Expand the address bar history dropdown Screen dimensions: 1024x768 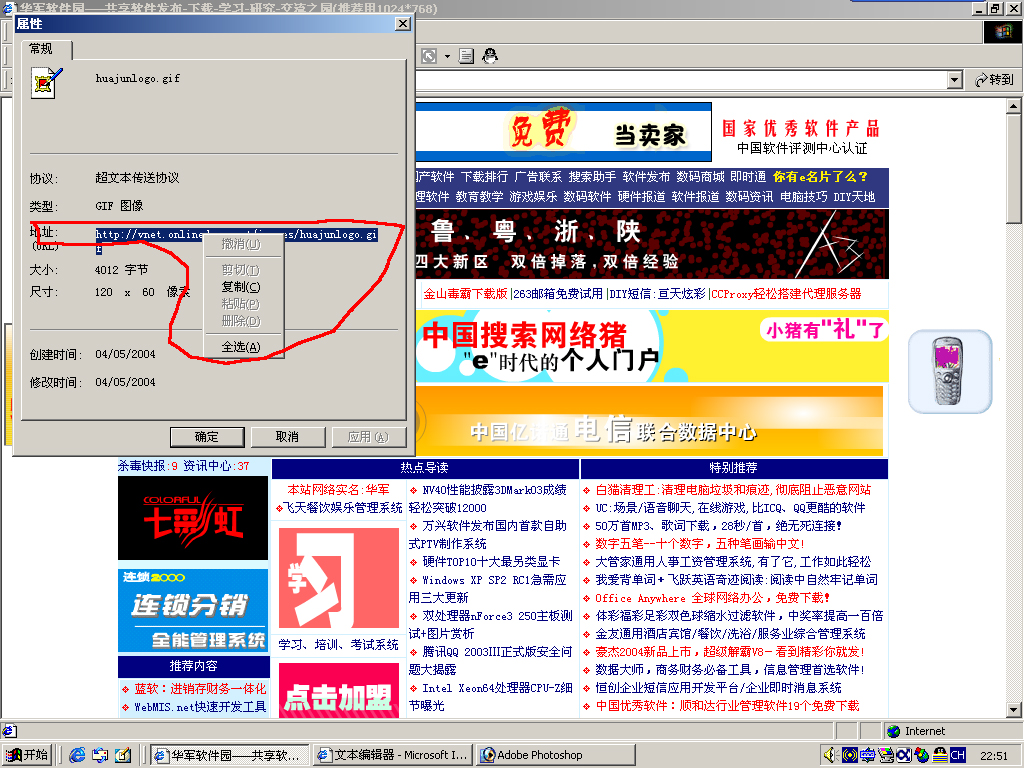pyautogui.click(x=955, y=80)
